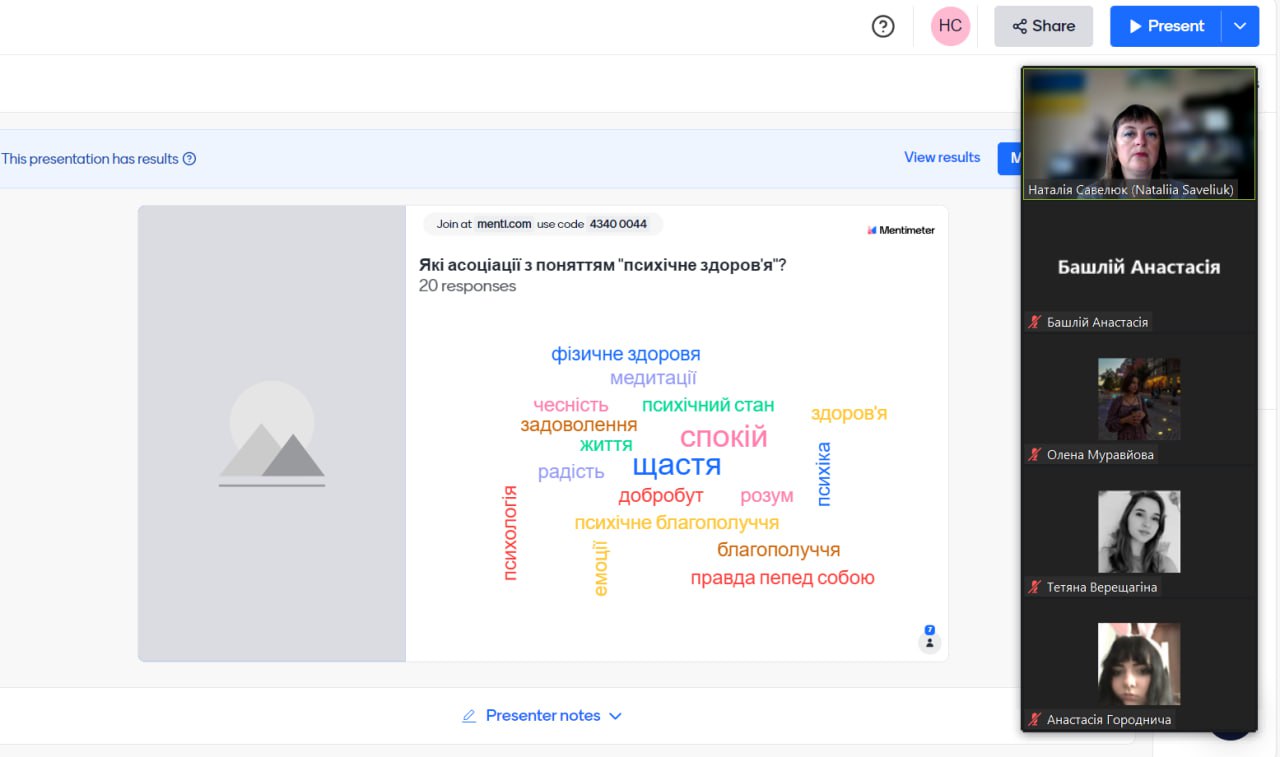This screenshot has height=757, width=1280.
Task: Click the info icon beside presentation results
Action: point(190,159)
